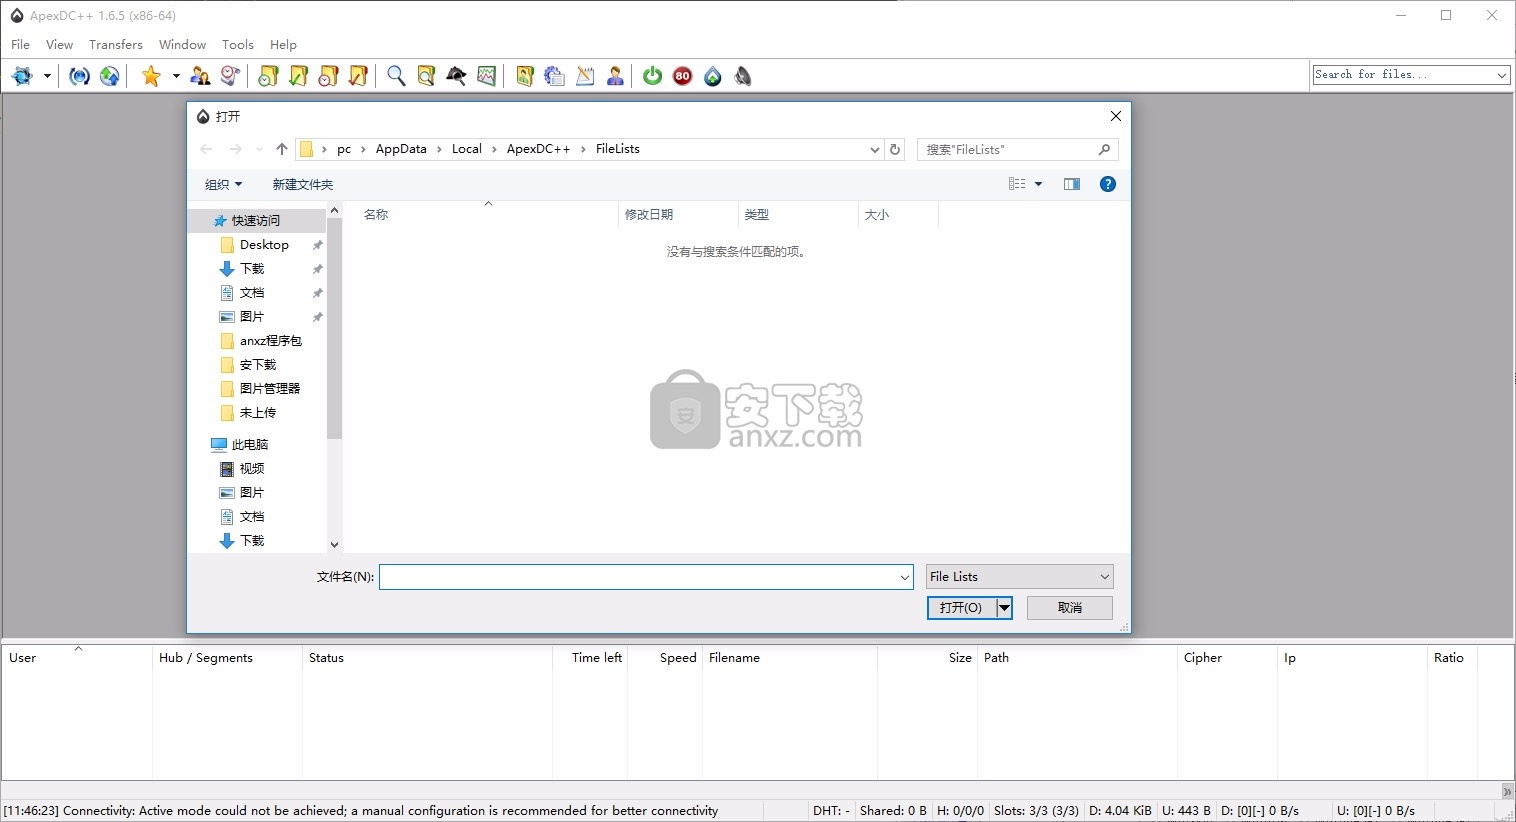Click the sidebar scrollbar down arrow
1516x822 pixels.
click(335, 545)
